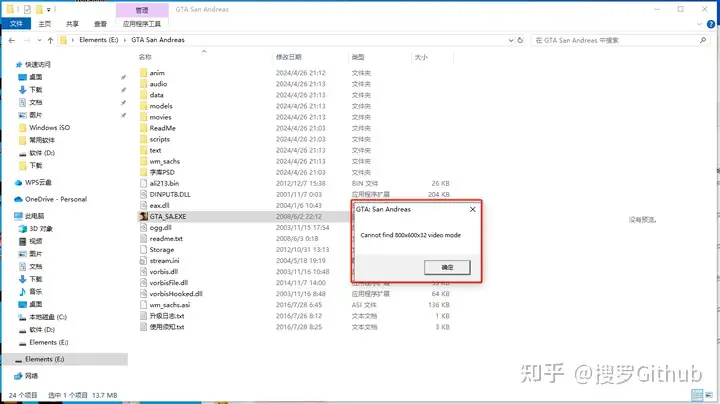Go back with the back arrow
The image size is (720, 404).
coord(12,40)
